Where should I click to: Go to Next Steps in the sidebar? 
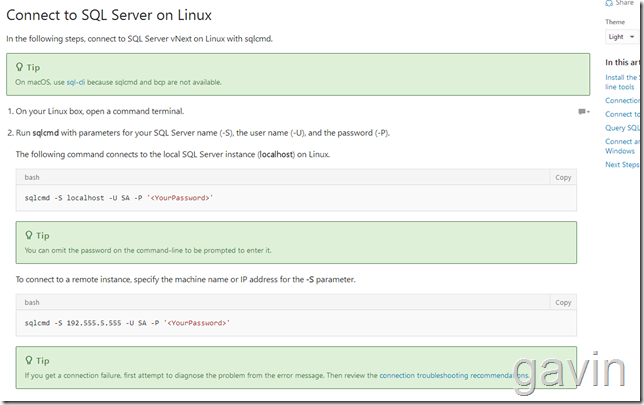(x=622, y=165)
